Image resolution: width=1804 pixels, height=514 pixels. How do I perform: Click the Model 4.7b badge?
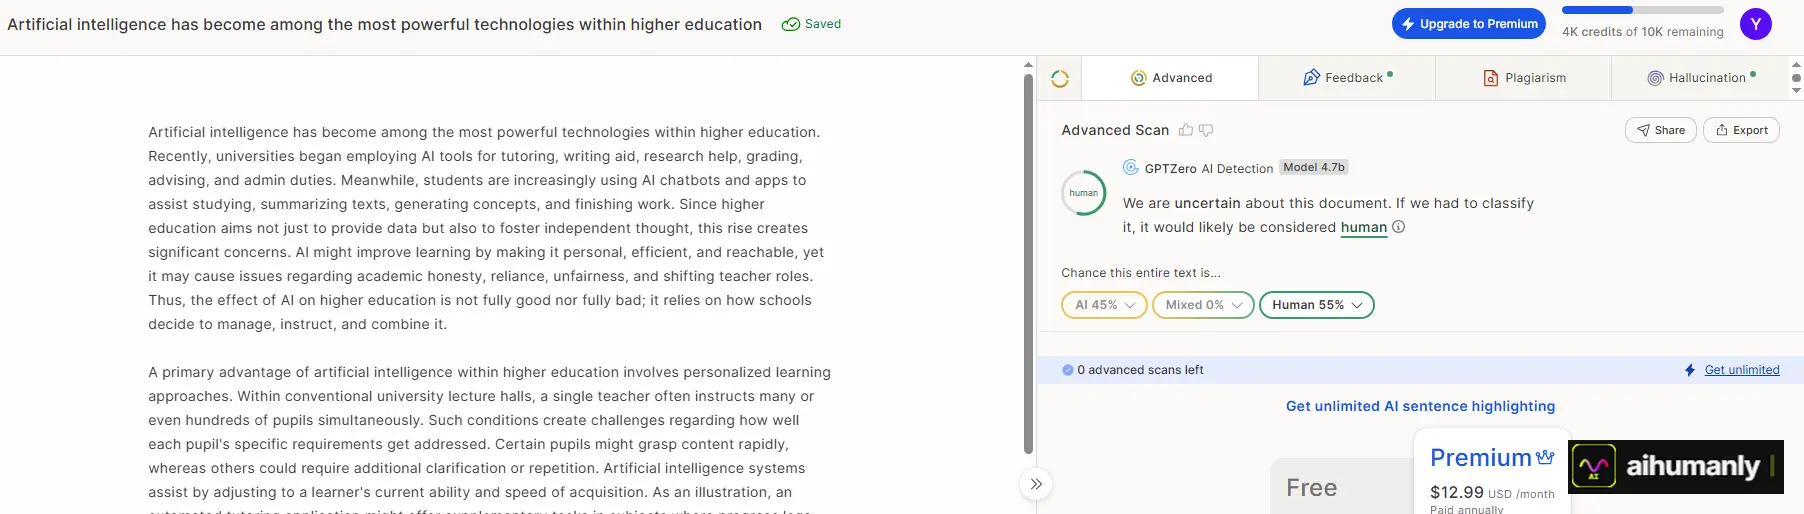tap(1314, 167)
